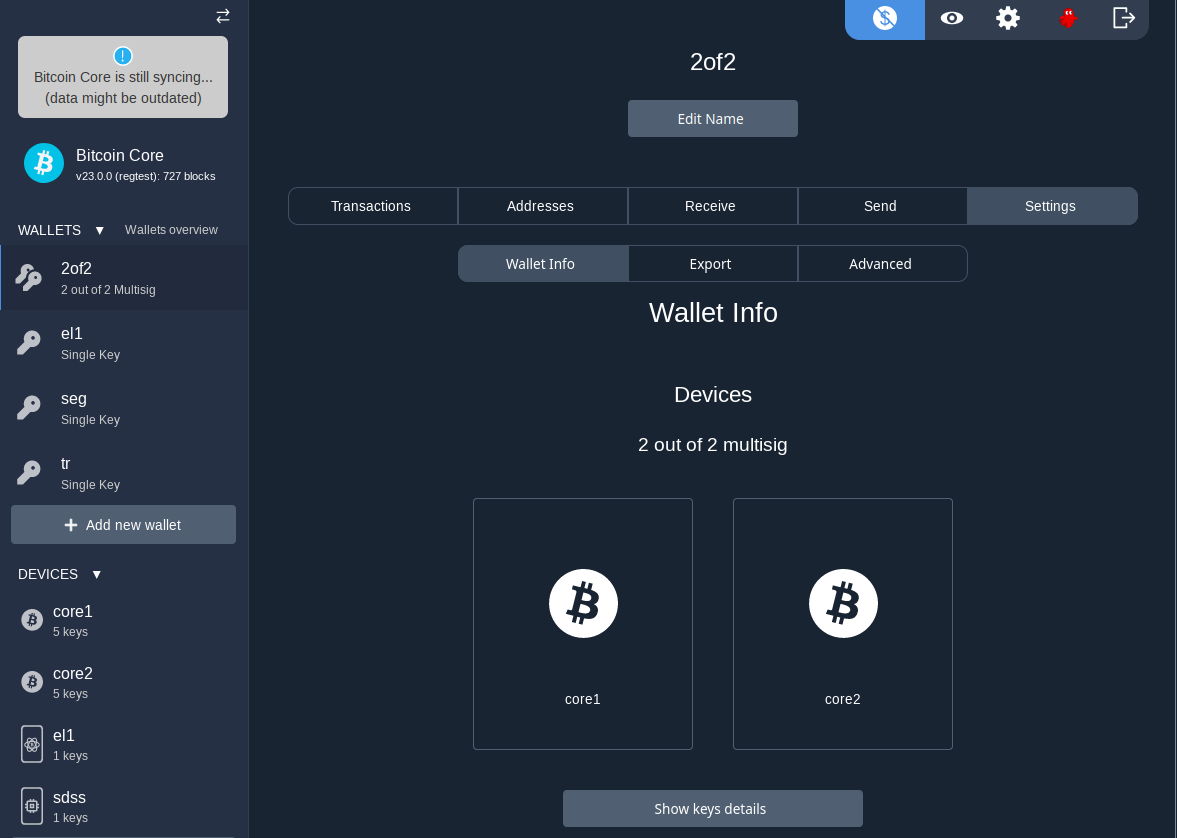Select the Settings tab
This screenshot has height=838, width=1177.
1052,206
